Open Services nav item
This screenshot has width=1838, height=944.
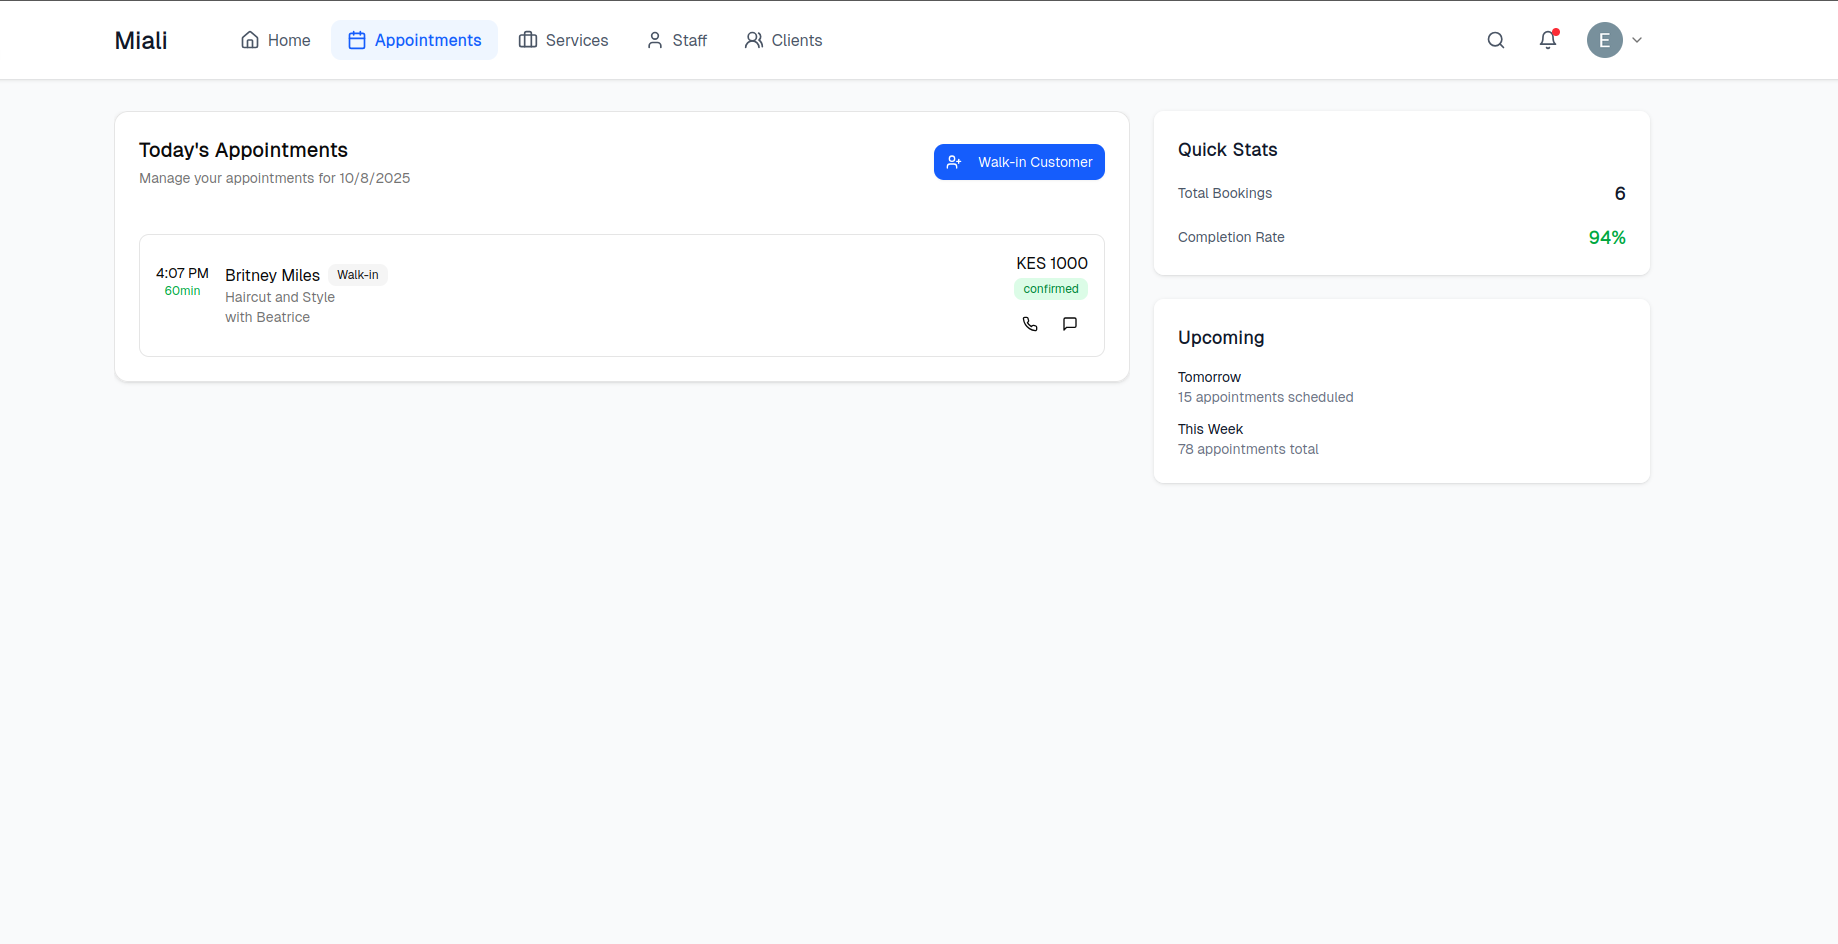click(x=563, y=40)
